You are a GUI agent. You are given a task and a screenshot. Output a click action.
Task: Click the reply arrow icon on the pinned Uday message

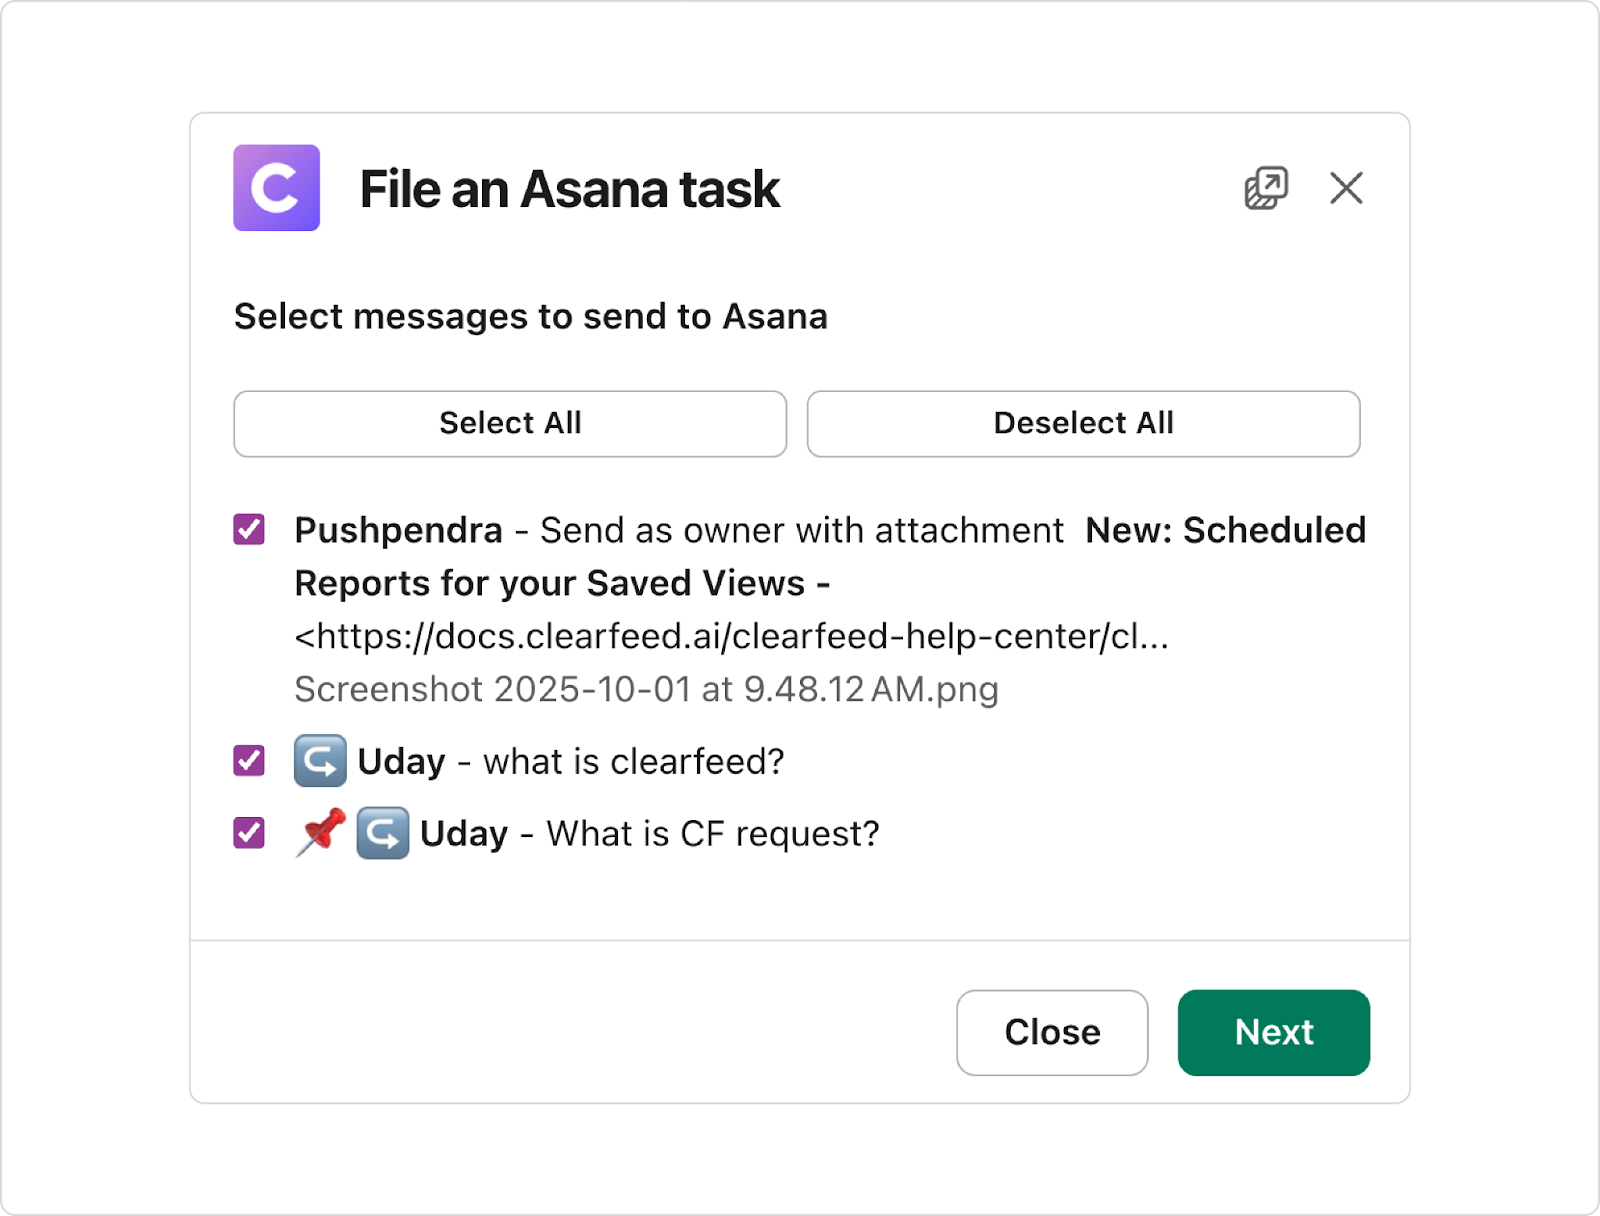pos(381,833)
